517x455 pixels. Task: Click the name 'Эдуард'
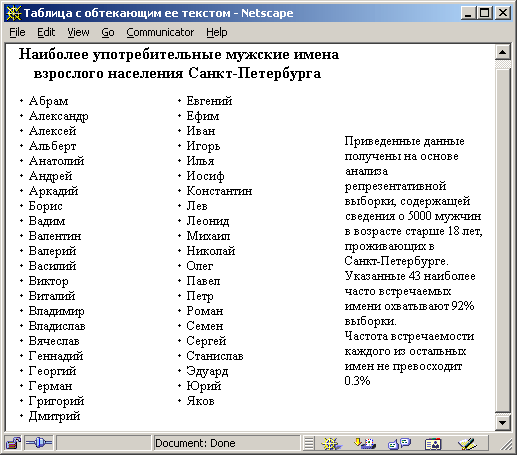[x=207, y=371]
